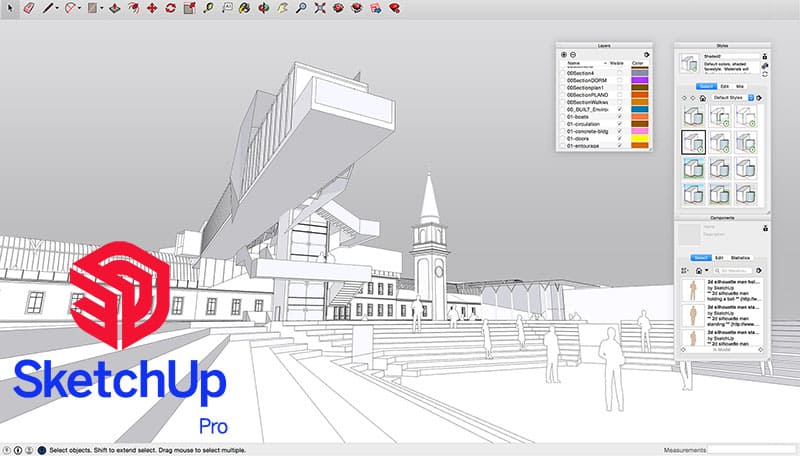The image size is (800, 456).
Task: Choose the Pan hand tool
Action: pos(282,8)
